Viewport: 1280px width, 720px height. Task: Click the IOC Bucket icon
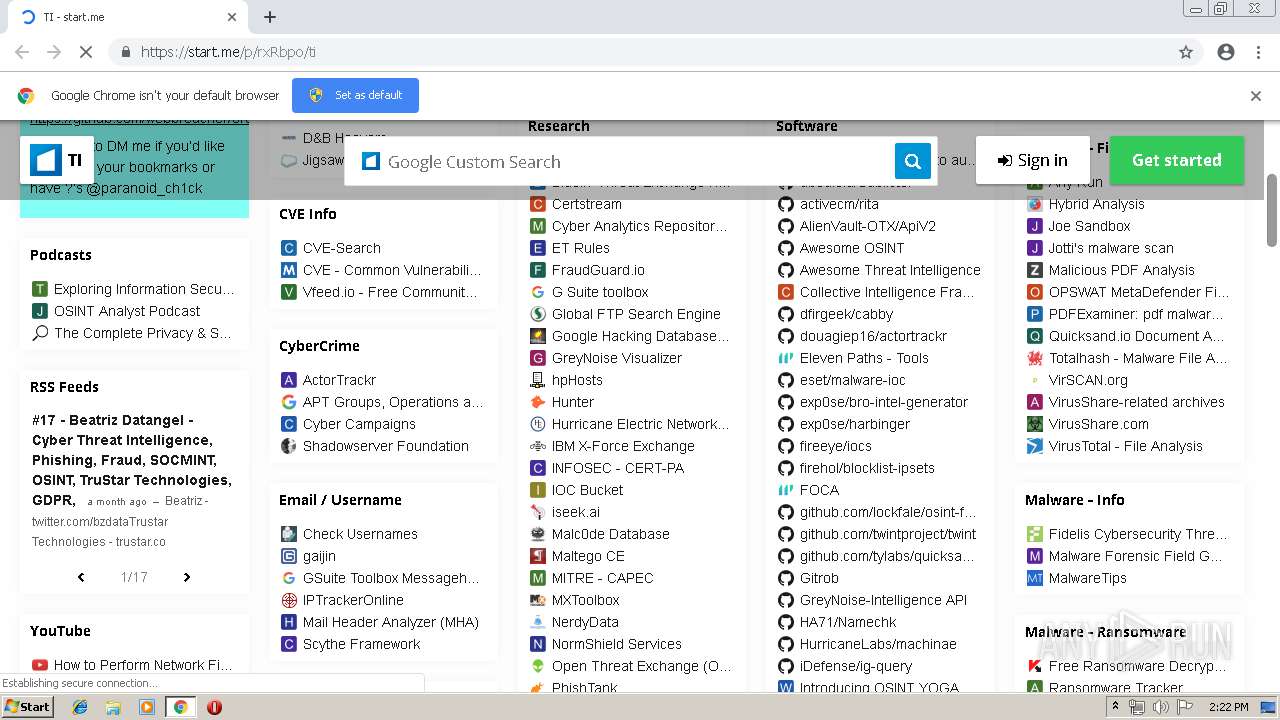coord(538,490)
